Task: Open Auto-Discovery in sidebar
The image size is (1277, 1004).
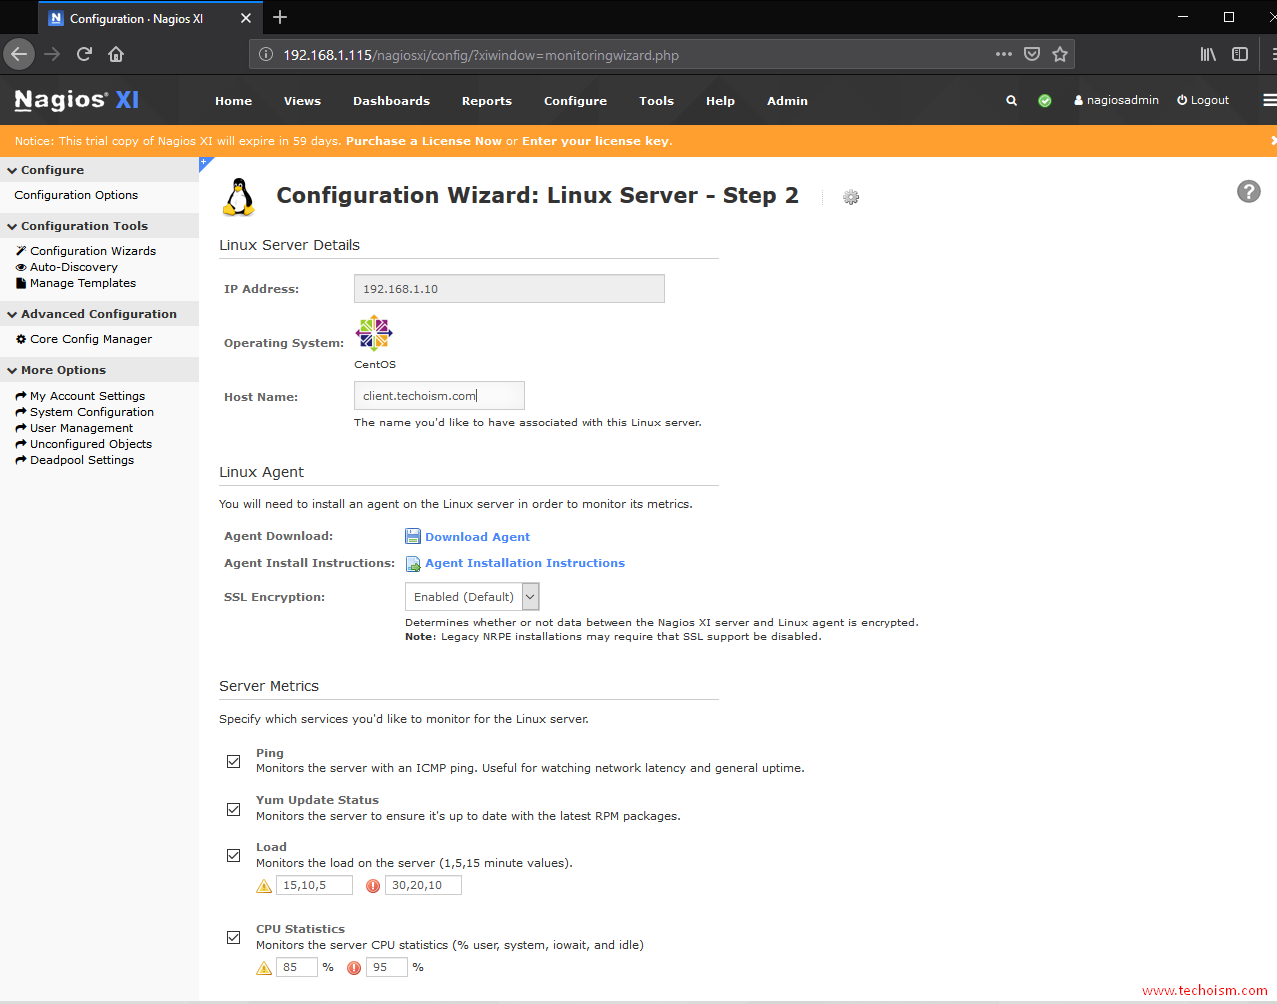Action: pyautogui.click(x=74, y=267)
